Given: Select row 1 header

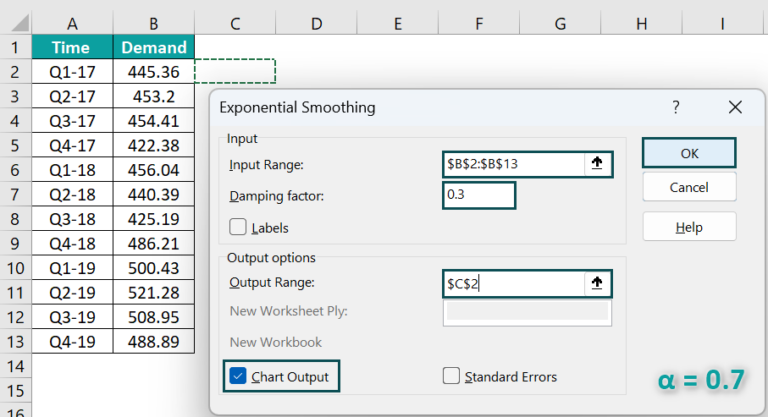Looking at the screenshot, I should pyautogui.click(x=15, y=47).
